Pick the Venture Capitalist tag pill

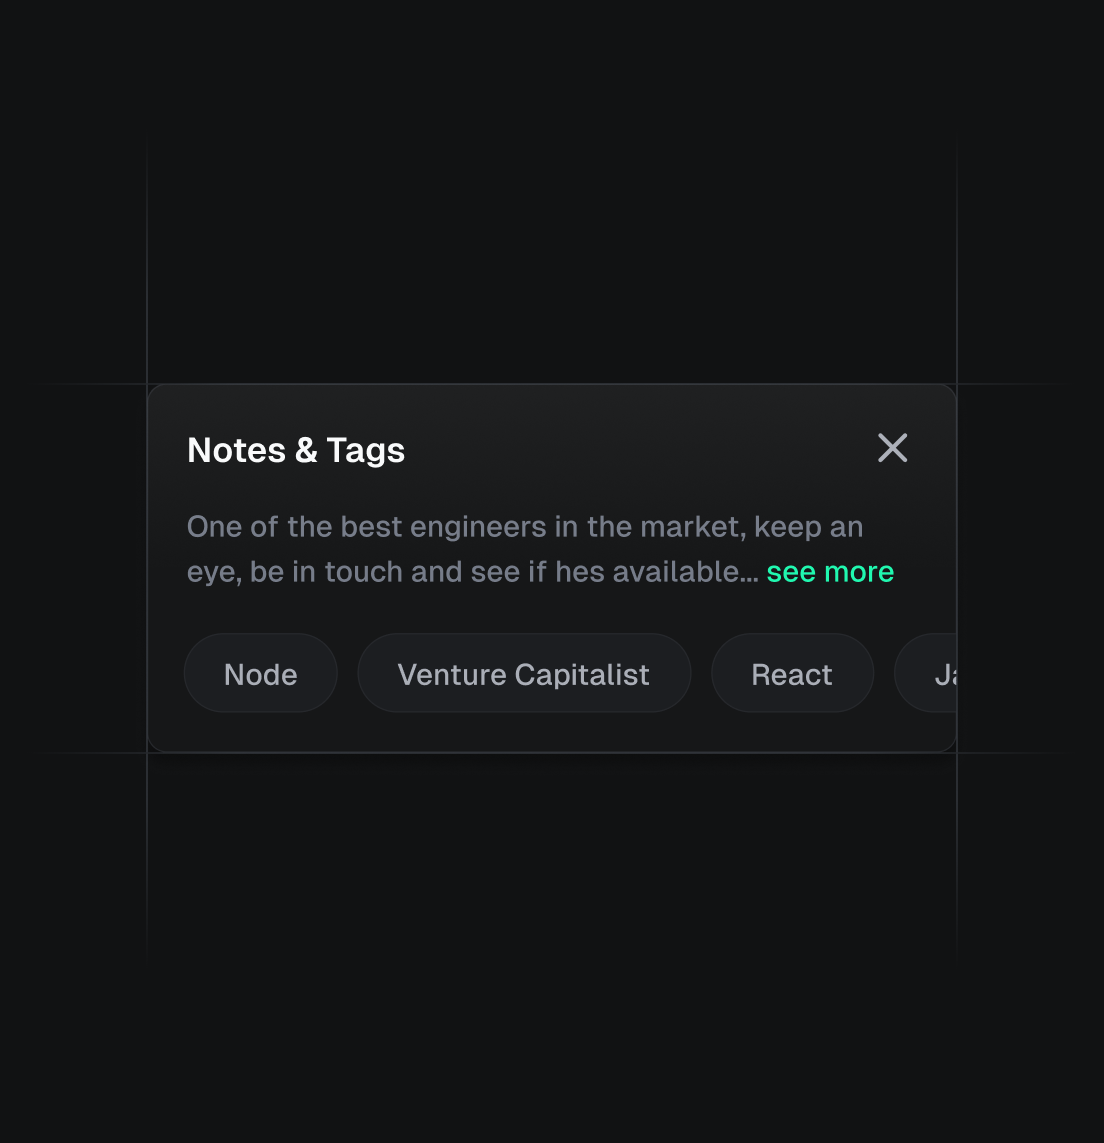point(524,673)
